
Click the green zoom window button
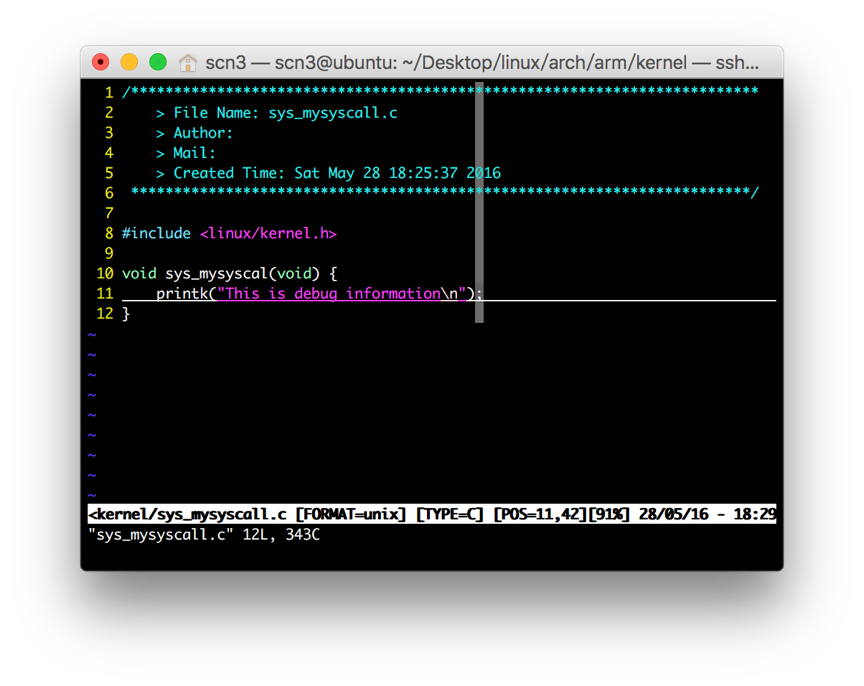[x=158, y=62]
